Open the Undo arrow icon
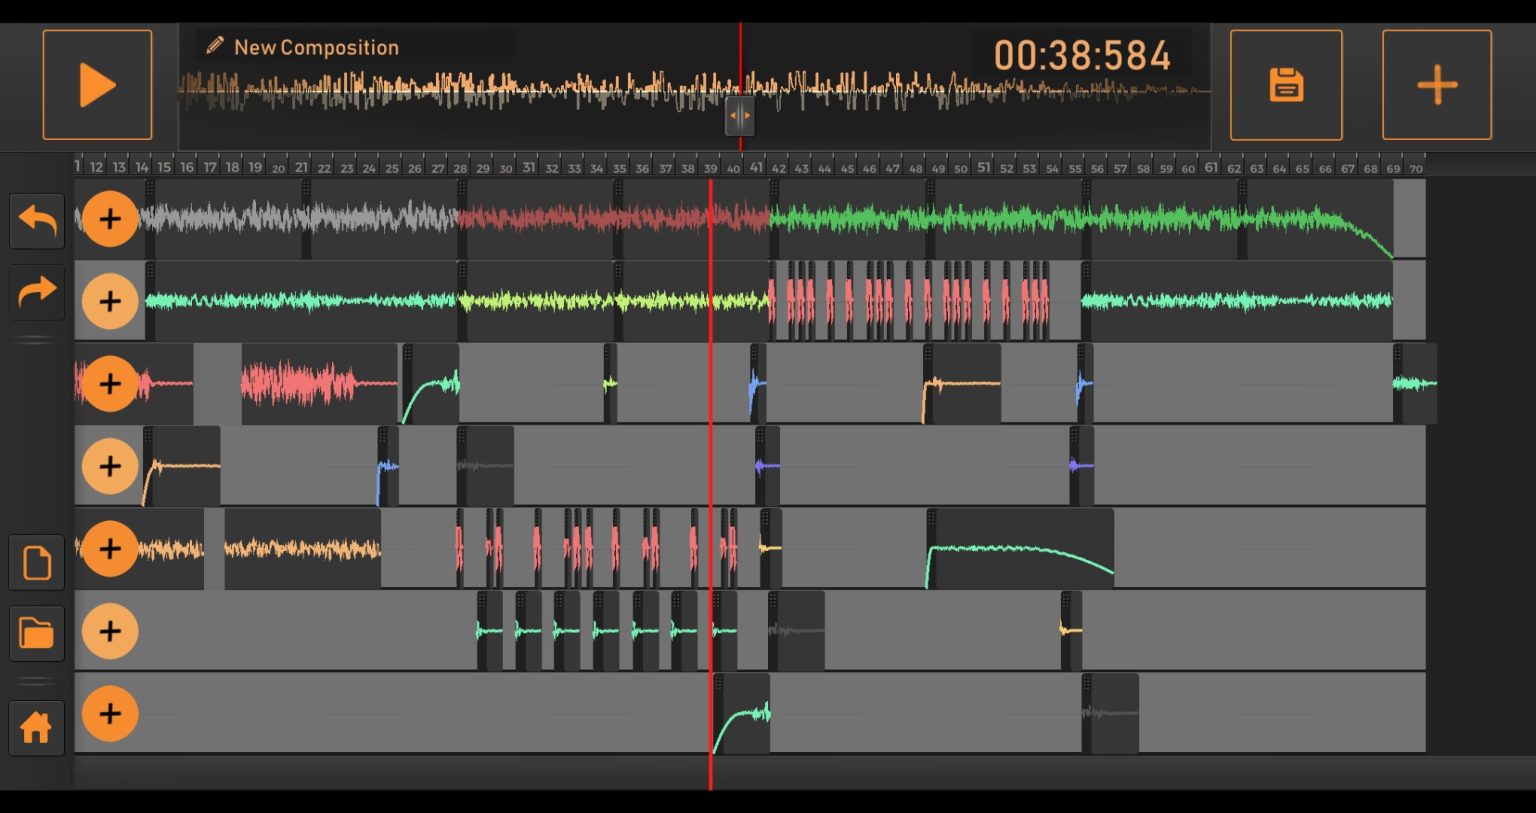Viewport: 1536px width, 813px height. coord(36,220)
